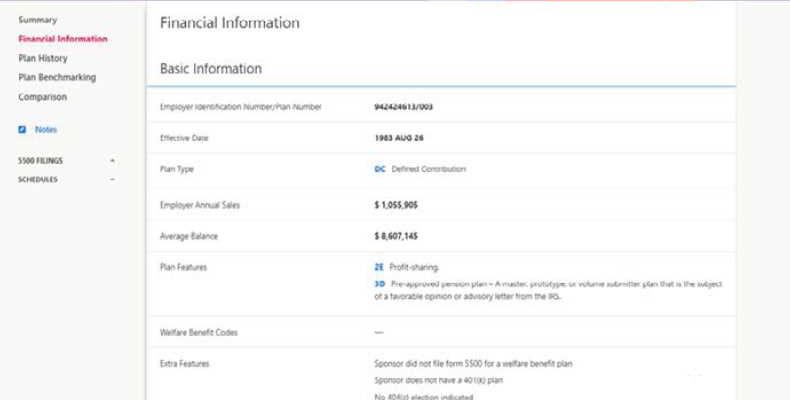Image resolution: width=790 pixels, height=400 pixels.
Task: Click the Basic Information section heading
Action: (211, 69)
